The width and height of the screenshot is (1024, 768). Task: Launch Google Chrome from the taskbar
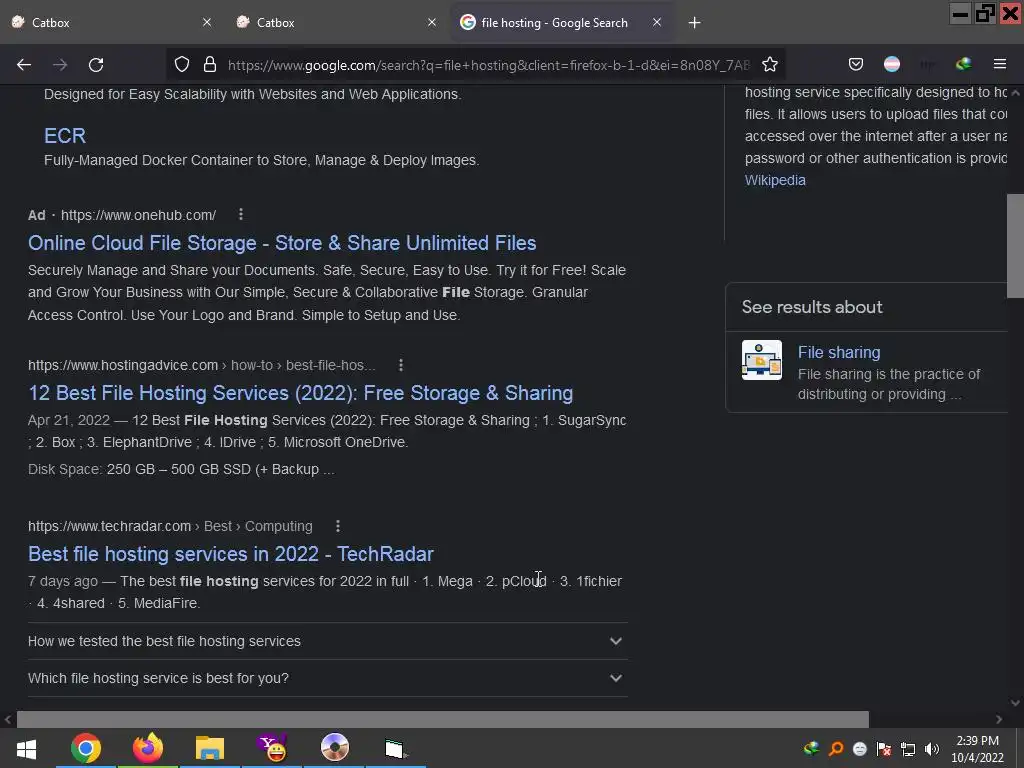pos(86,748)
